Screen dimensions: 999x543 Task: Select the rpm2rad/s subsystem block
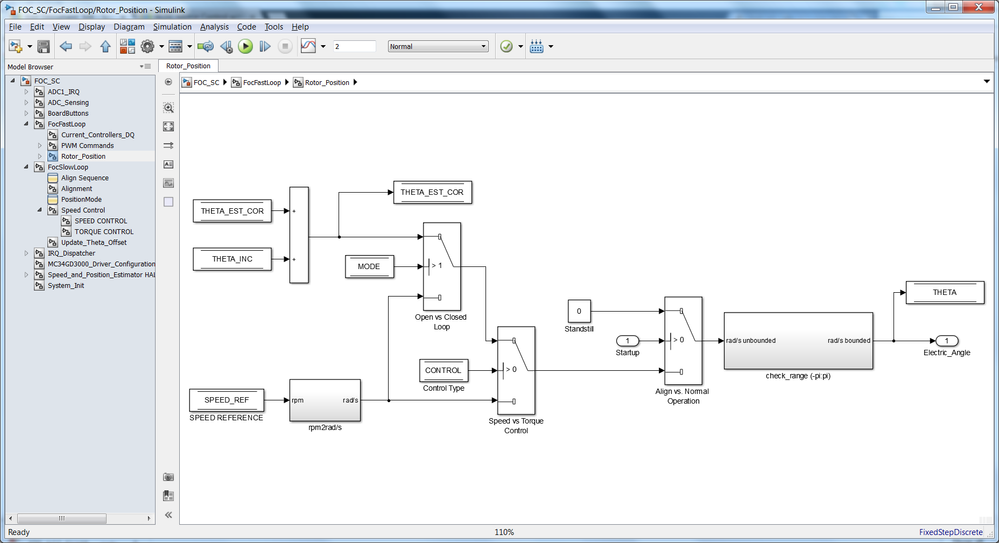tap(325, 400)
